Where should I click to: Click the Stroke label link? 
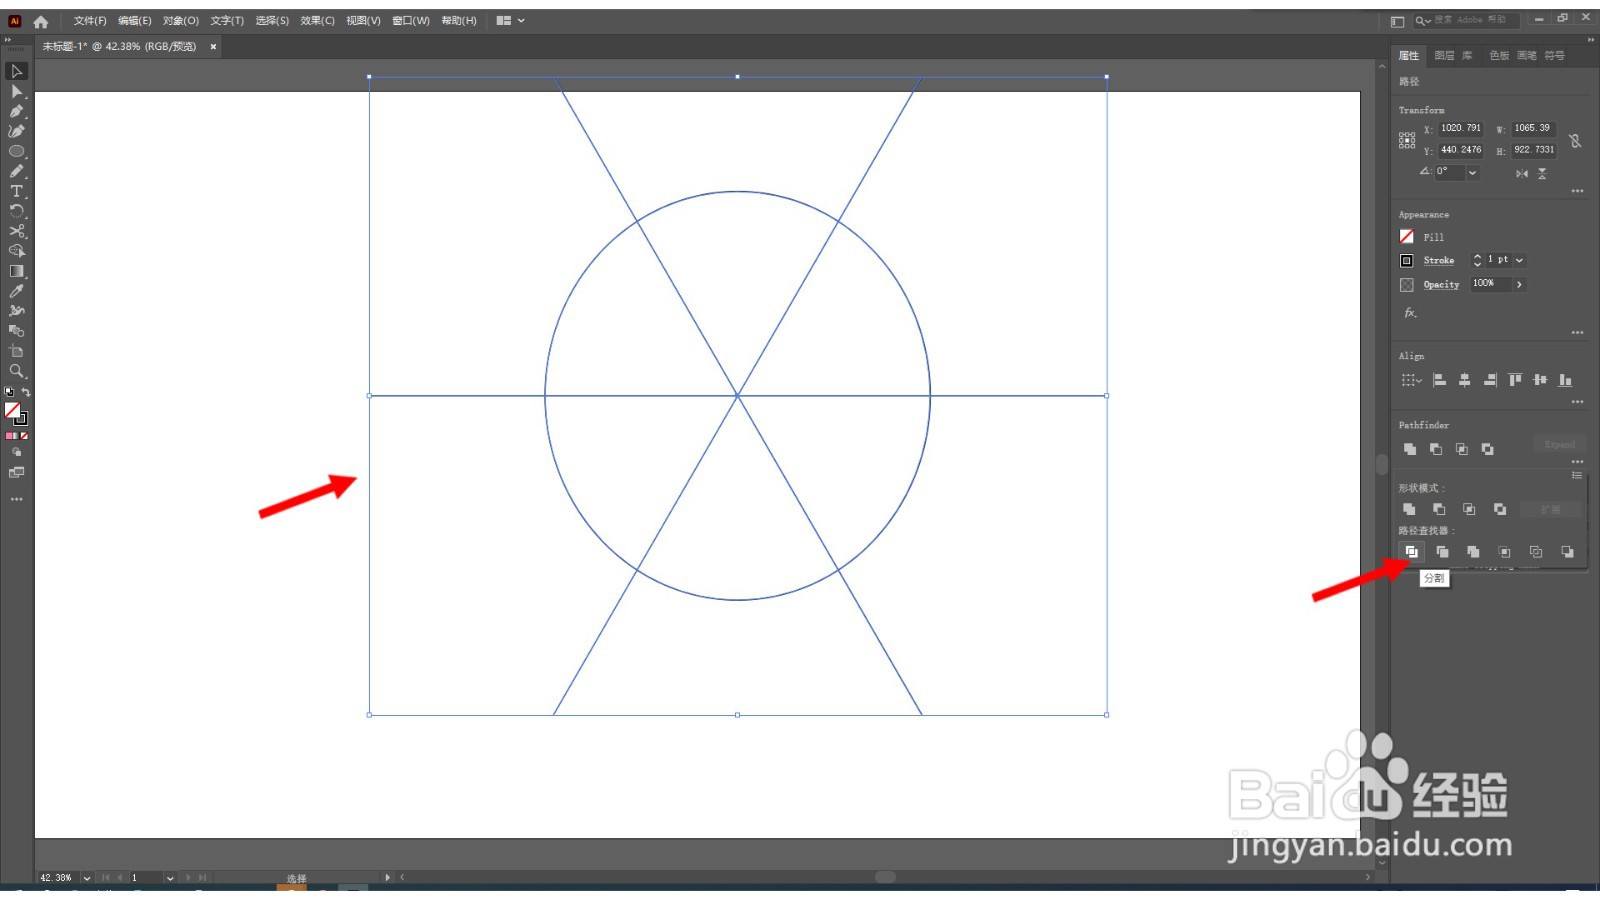tap(1439, 260)
